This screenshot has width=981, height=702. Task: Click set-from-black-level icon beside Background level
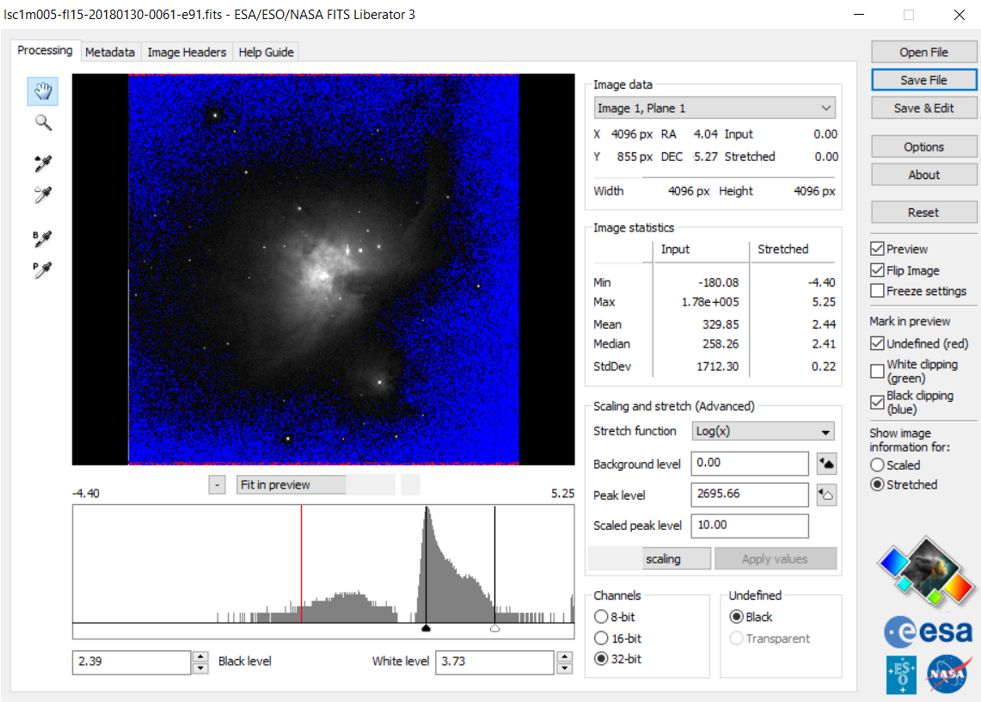(x=826, y=464)
